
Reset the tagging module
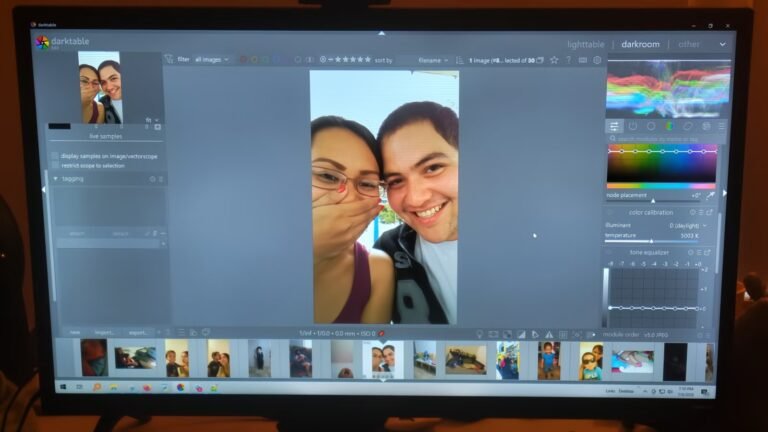pos(152,179)
